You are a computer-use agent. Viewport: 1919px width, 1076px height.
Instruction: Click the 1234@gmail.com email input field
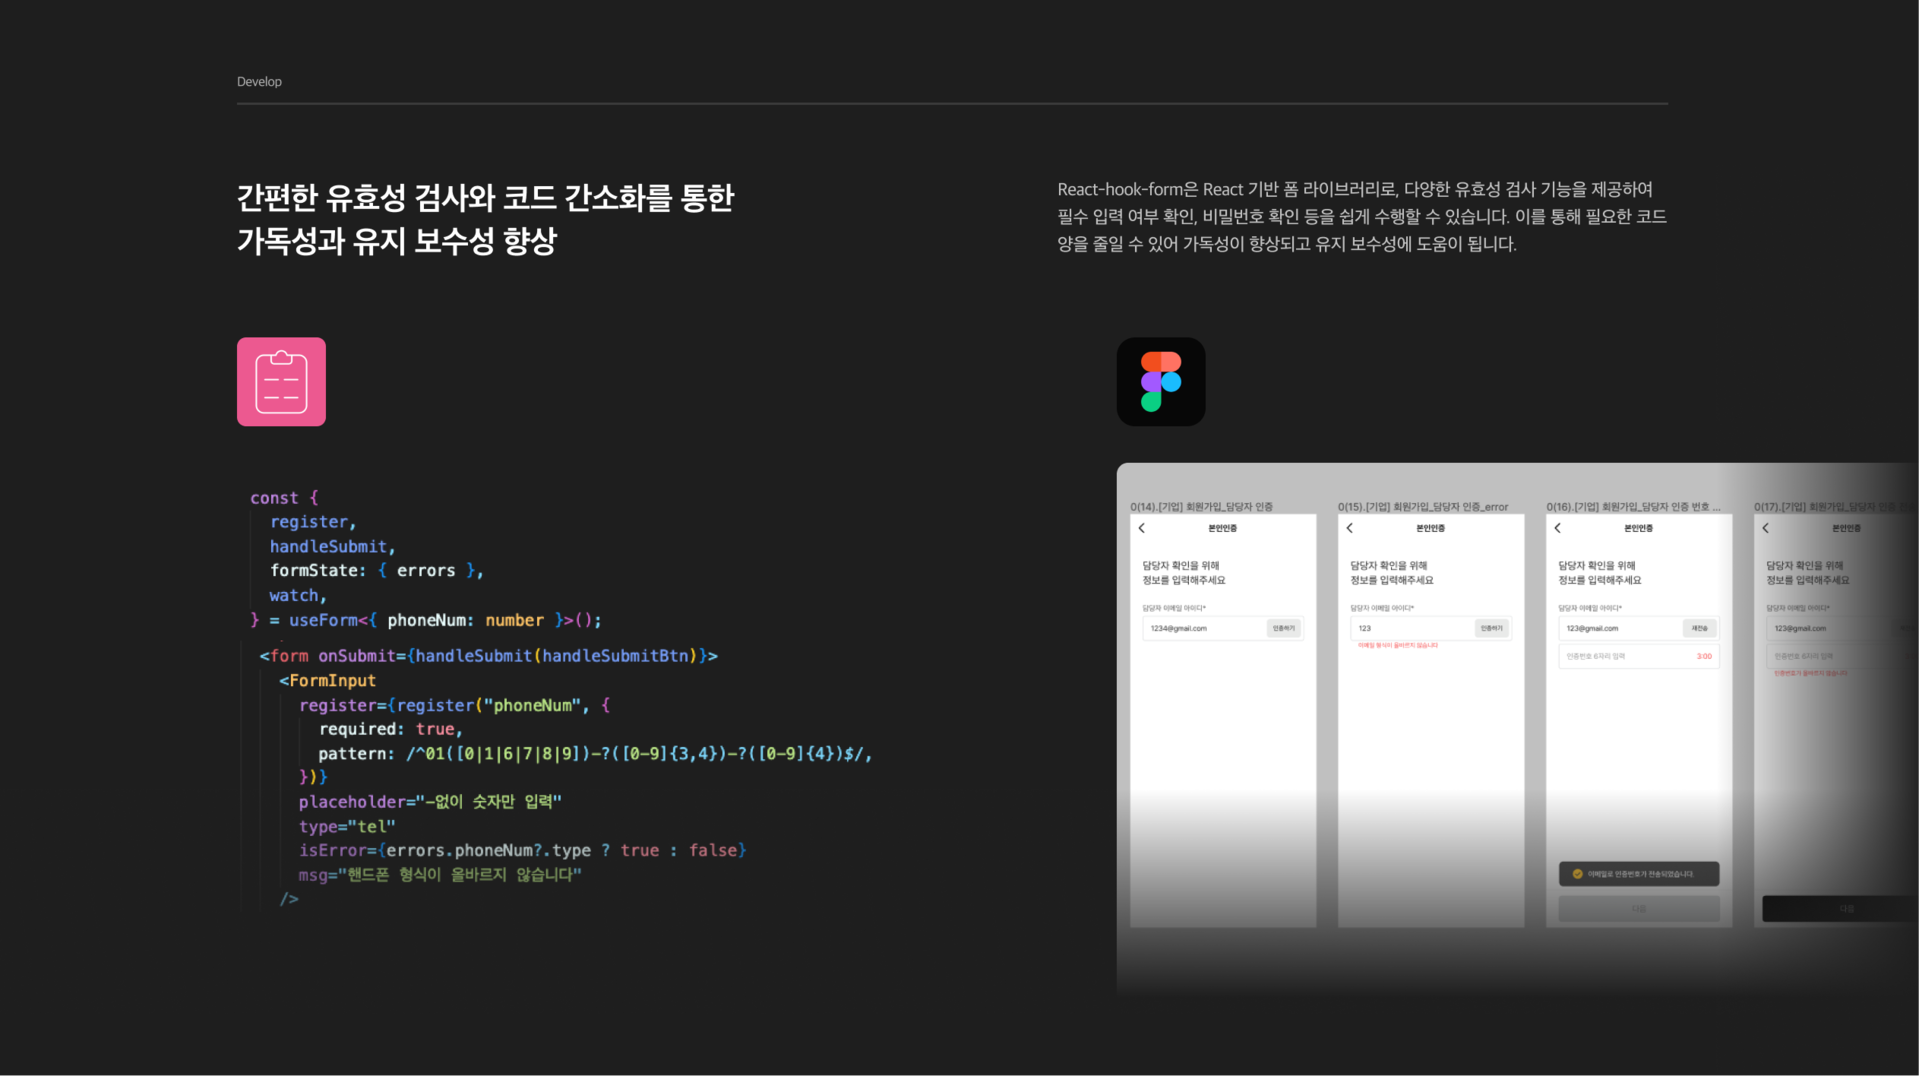[x=1223, y=628]
